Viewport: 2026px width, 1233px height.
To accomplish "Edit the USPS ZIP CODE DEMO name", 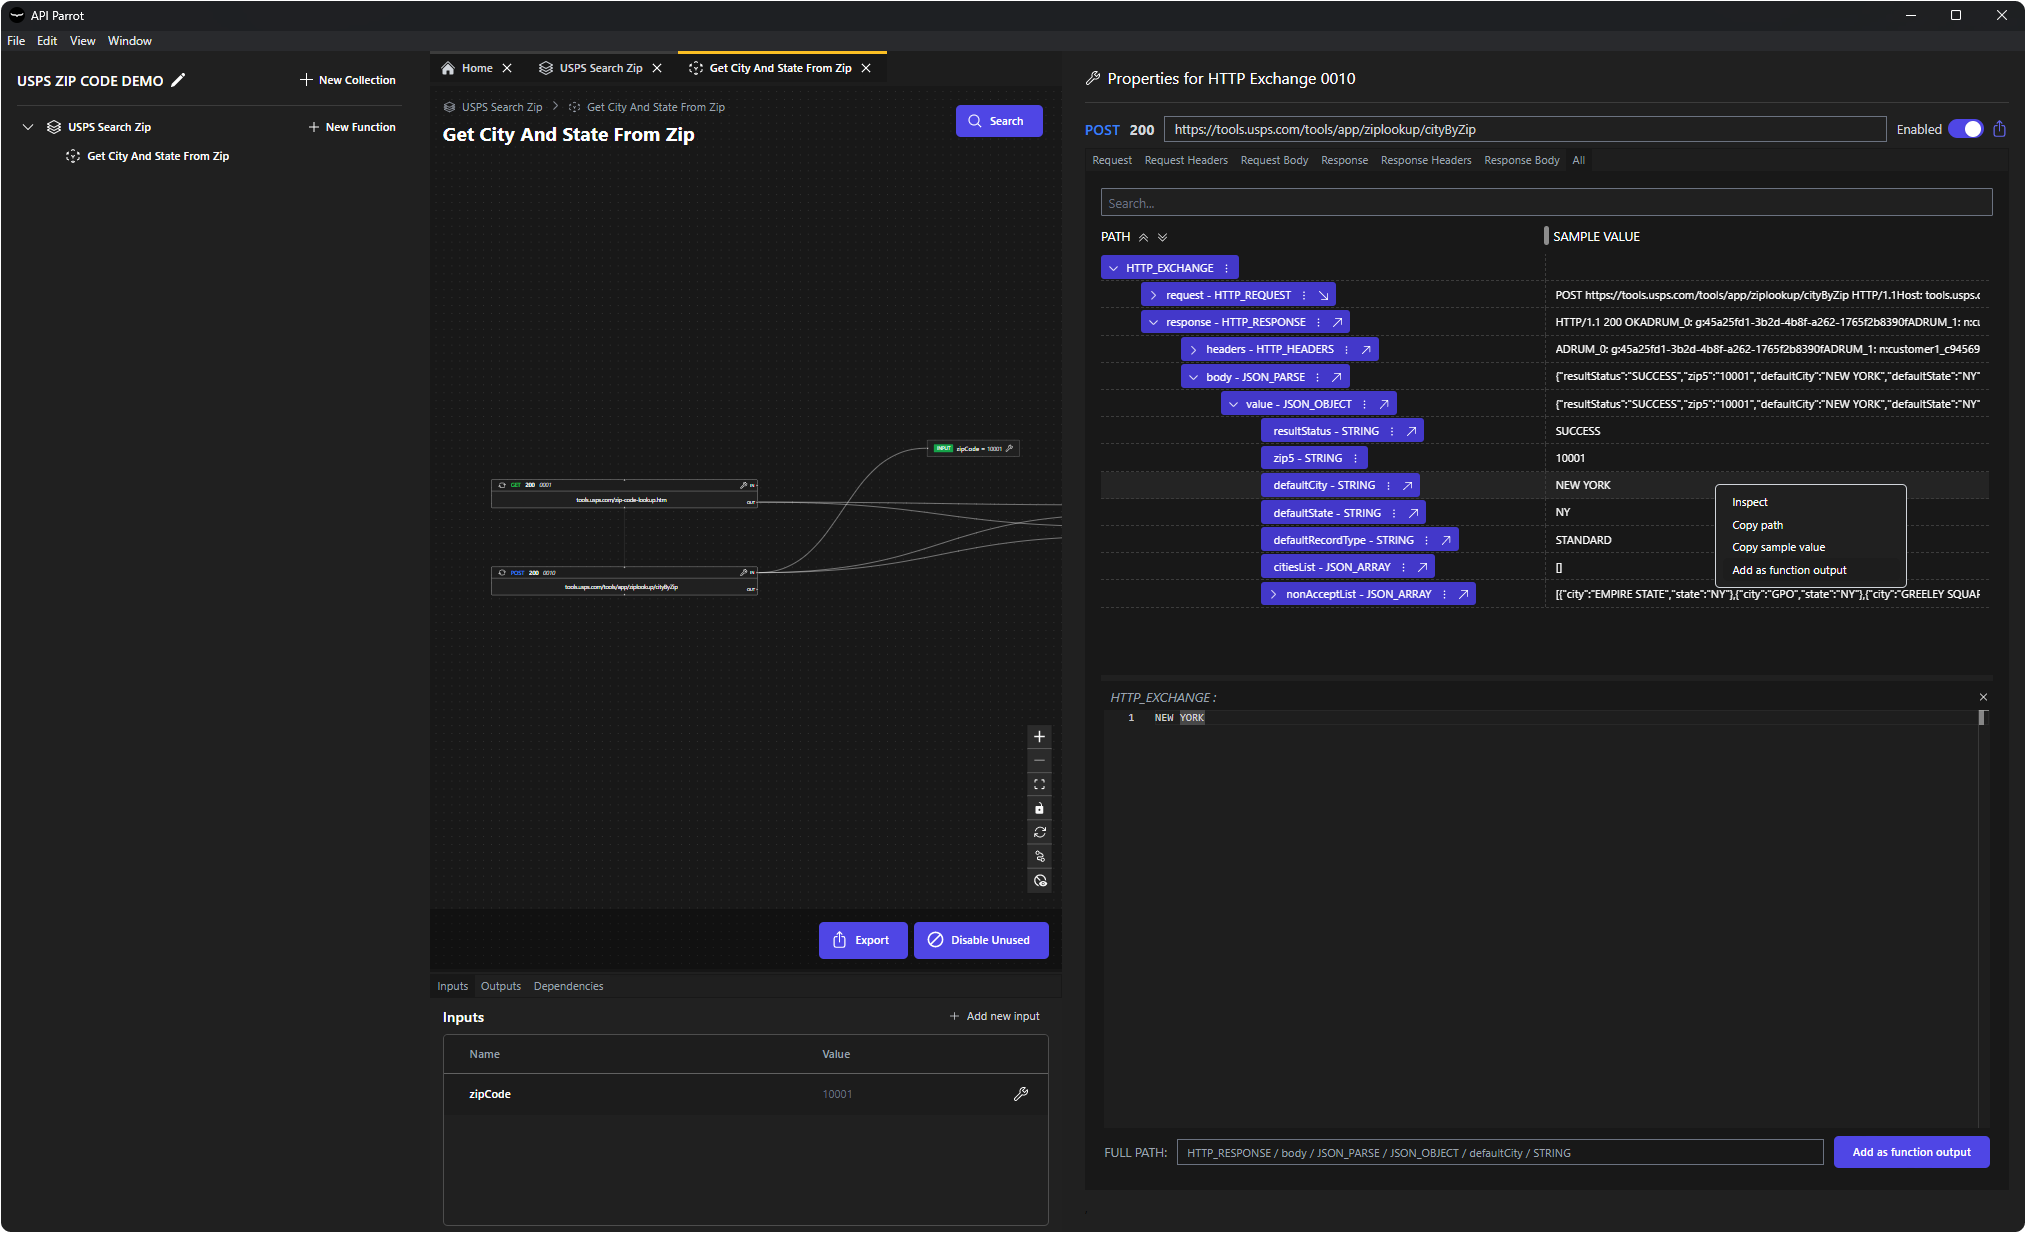I will coord(180,80).
